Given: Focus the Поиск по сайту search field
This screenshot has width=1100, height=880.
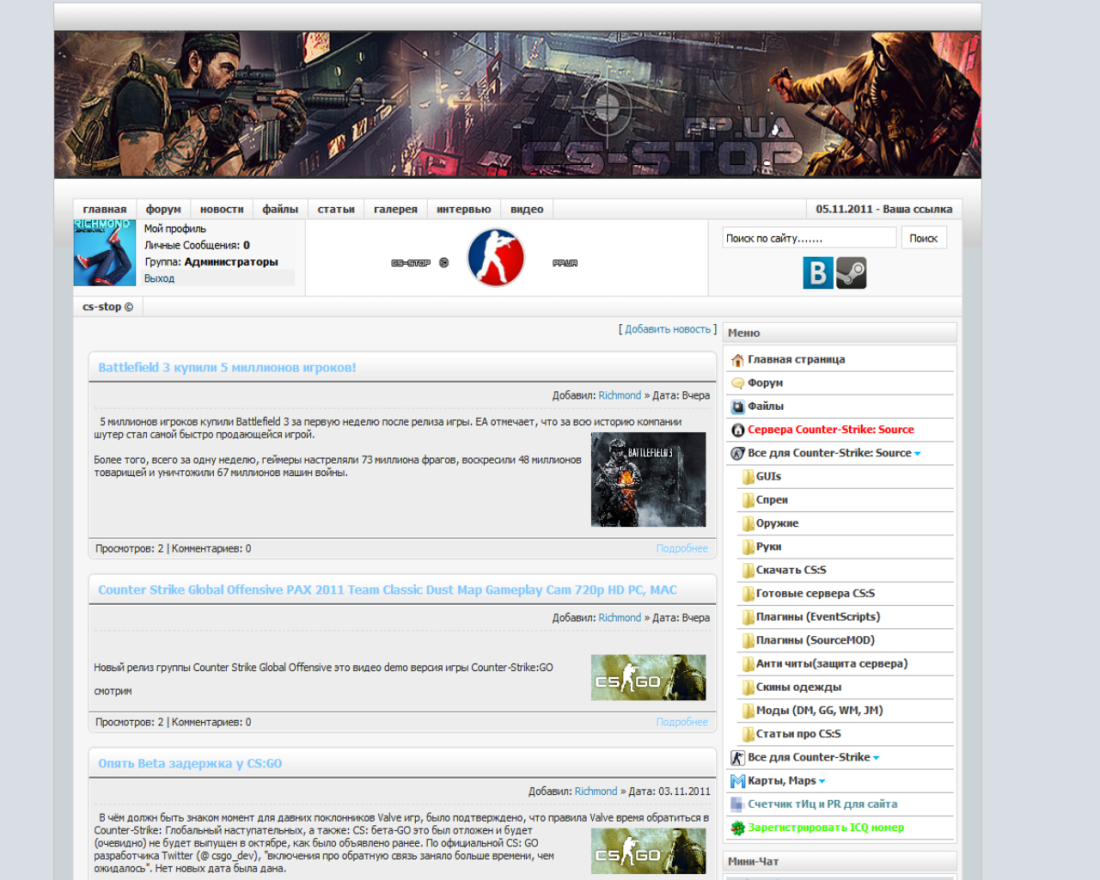Looking at the screenshot, I should point(809,239).
